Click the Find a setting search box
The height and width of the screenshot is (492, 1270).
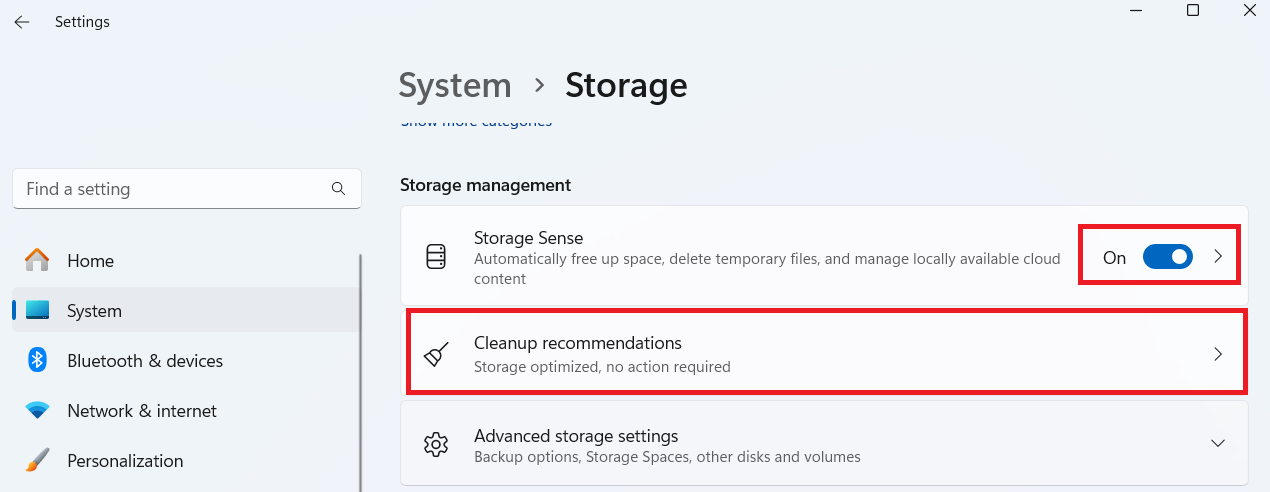pos(187,189)
